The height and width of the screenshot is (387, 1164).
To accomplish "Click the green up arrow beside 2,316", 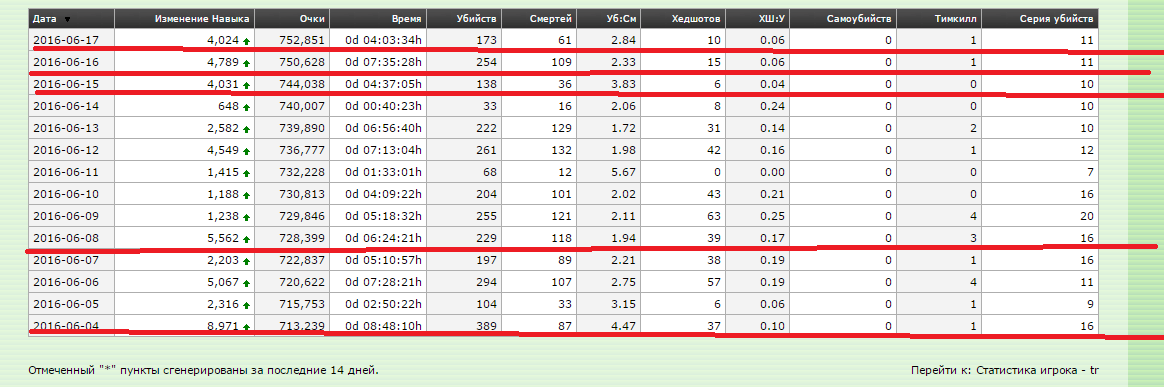I will [246, 305].
